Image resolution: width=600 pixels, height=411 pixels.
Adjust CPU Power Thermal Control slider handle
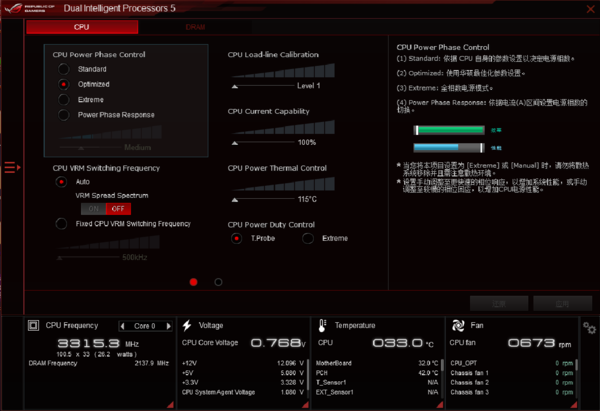click(x=235, y=200)
